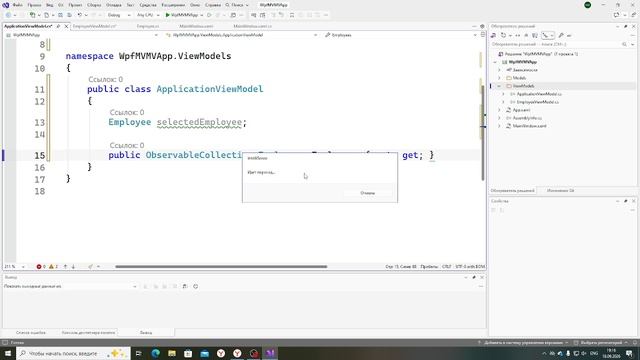The height and width of the screenshot is (360, 640).
Task: Open the Отладка menu
Action: pyautogui.click(x=113, y=5)
